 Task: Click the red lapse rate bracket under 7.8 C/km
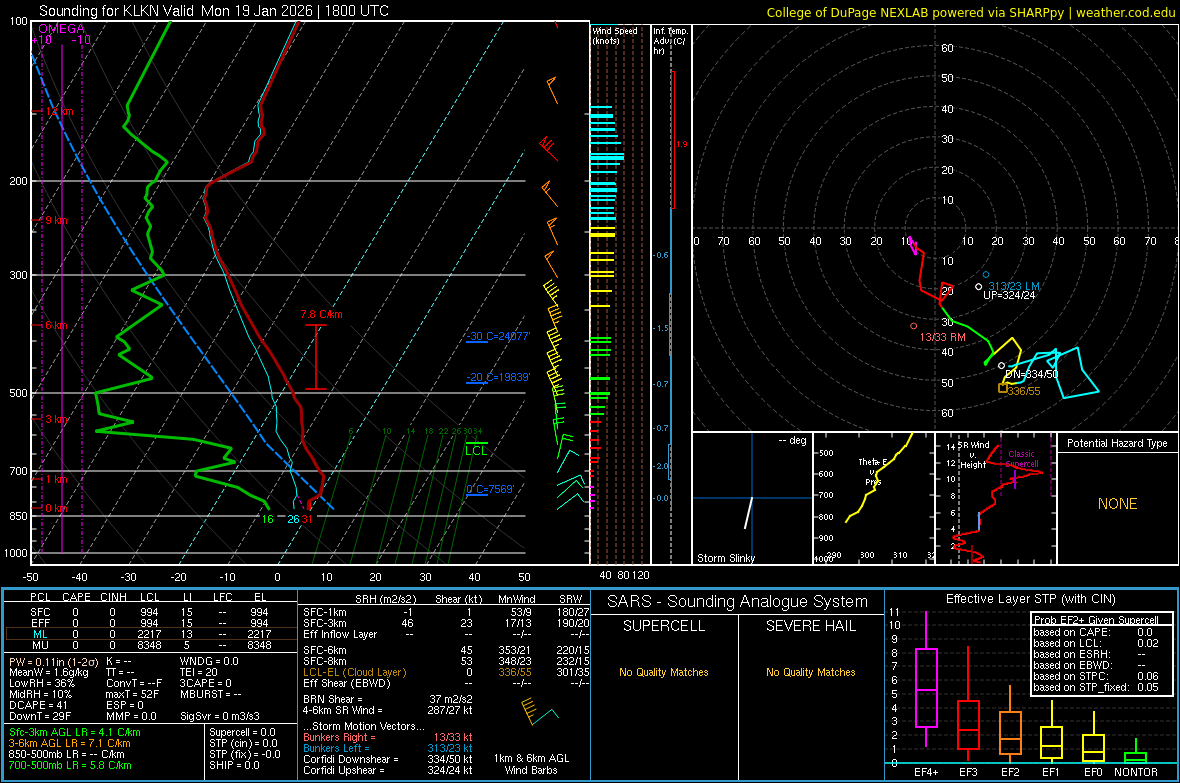click(x=315, y=357)
